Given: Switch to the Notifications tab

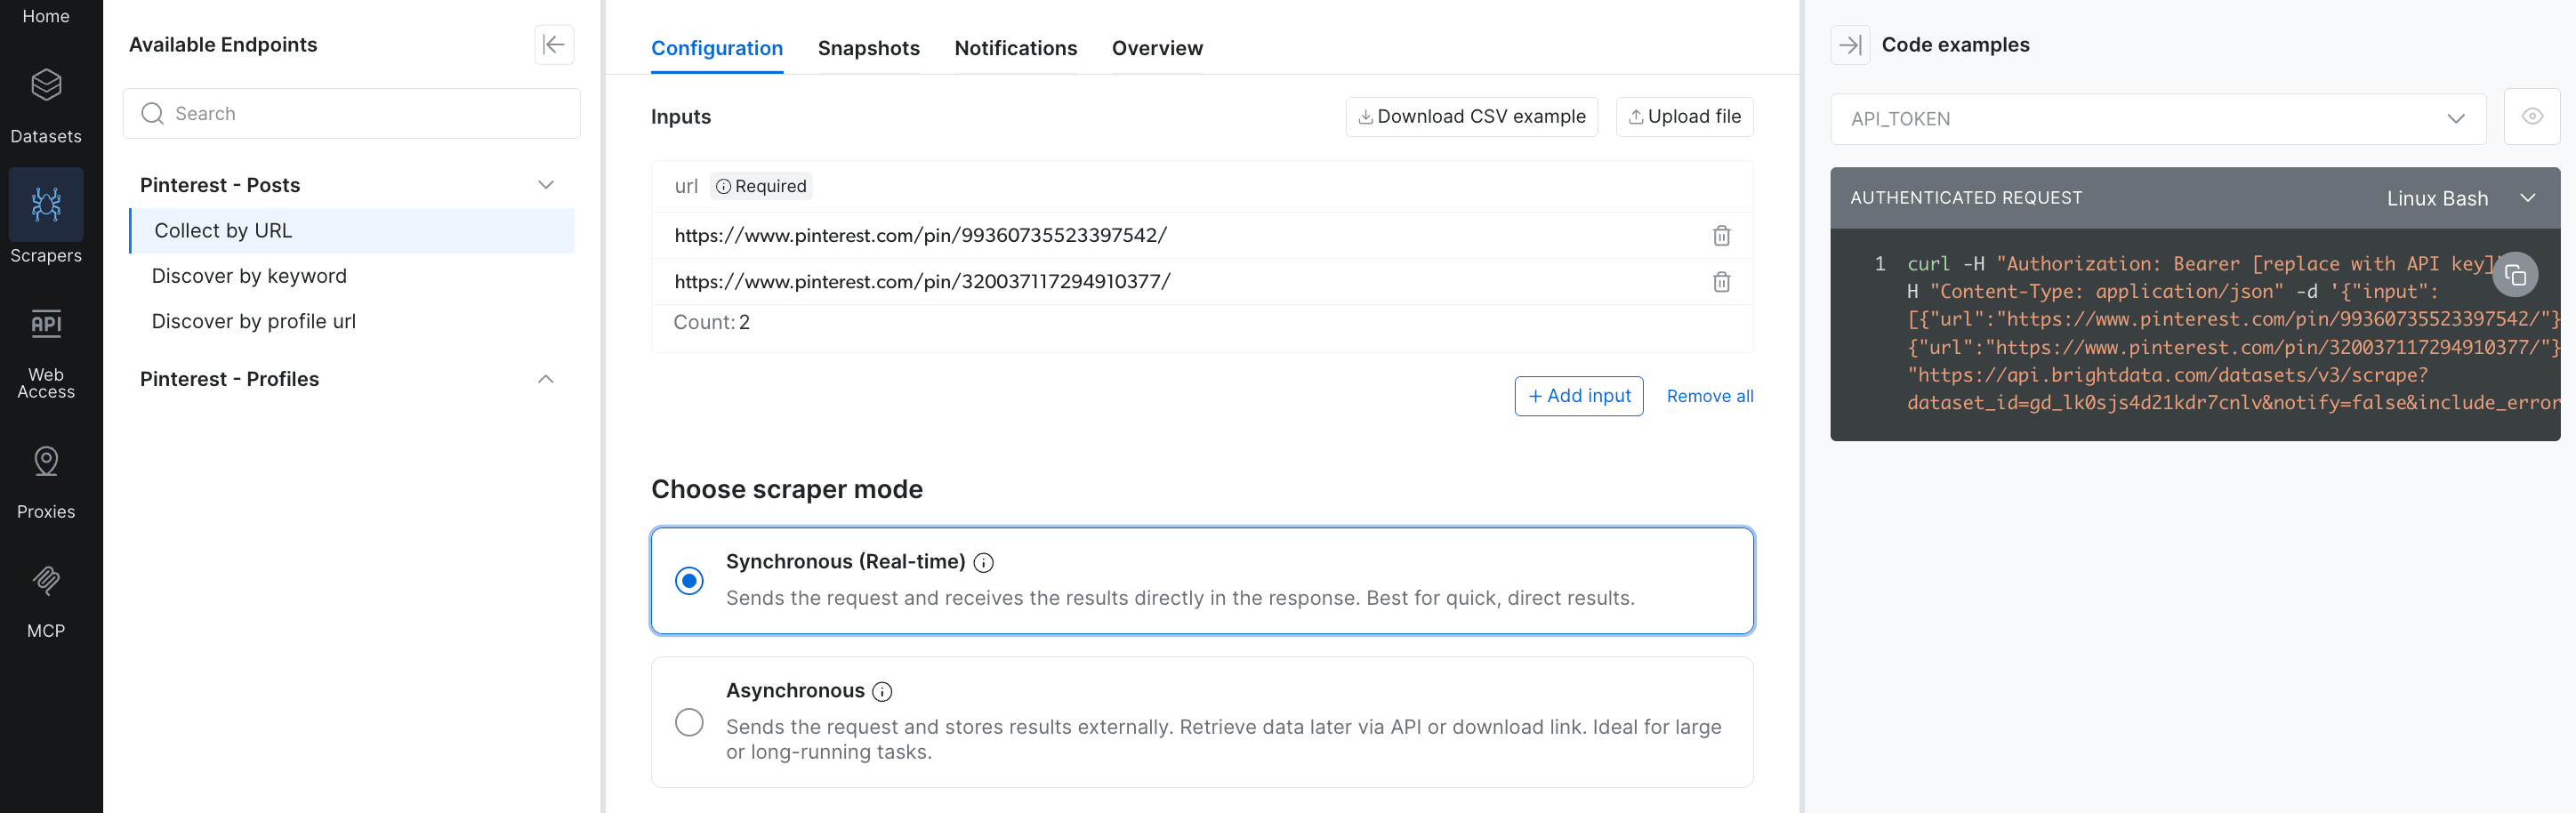Looking at the screenshot, I should pyautogui.click(x=1015, y=48).
